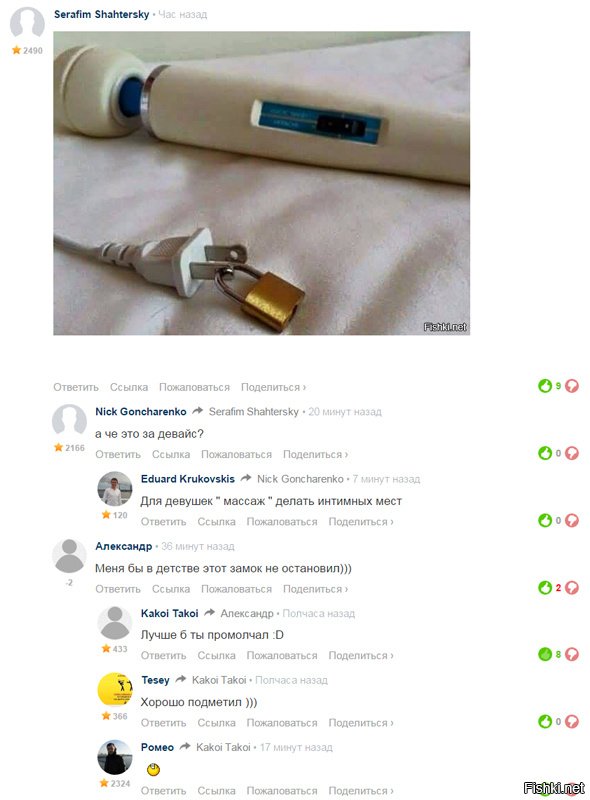
Task: Downvote Александр's comment about the lock
Action: 572,588
